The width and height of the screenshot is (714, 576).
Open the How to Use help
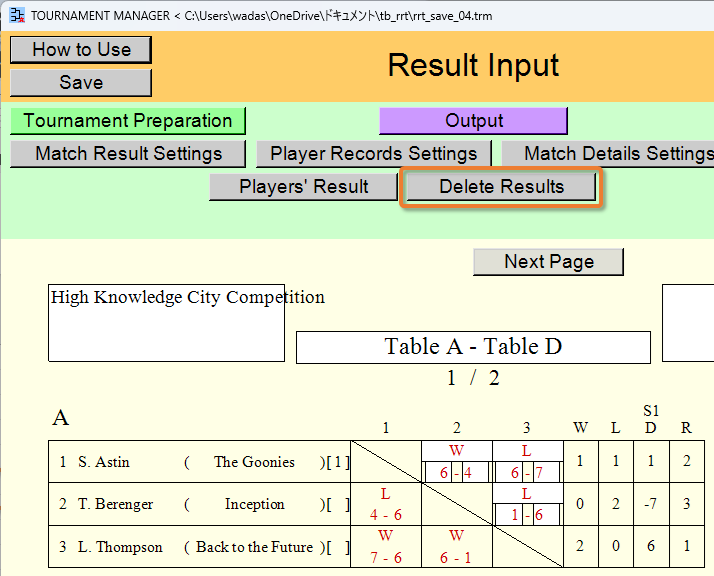81,50
